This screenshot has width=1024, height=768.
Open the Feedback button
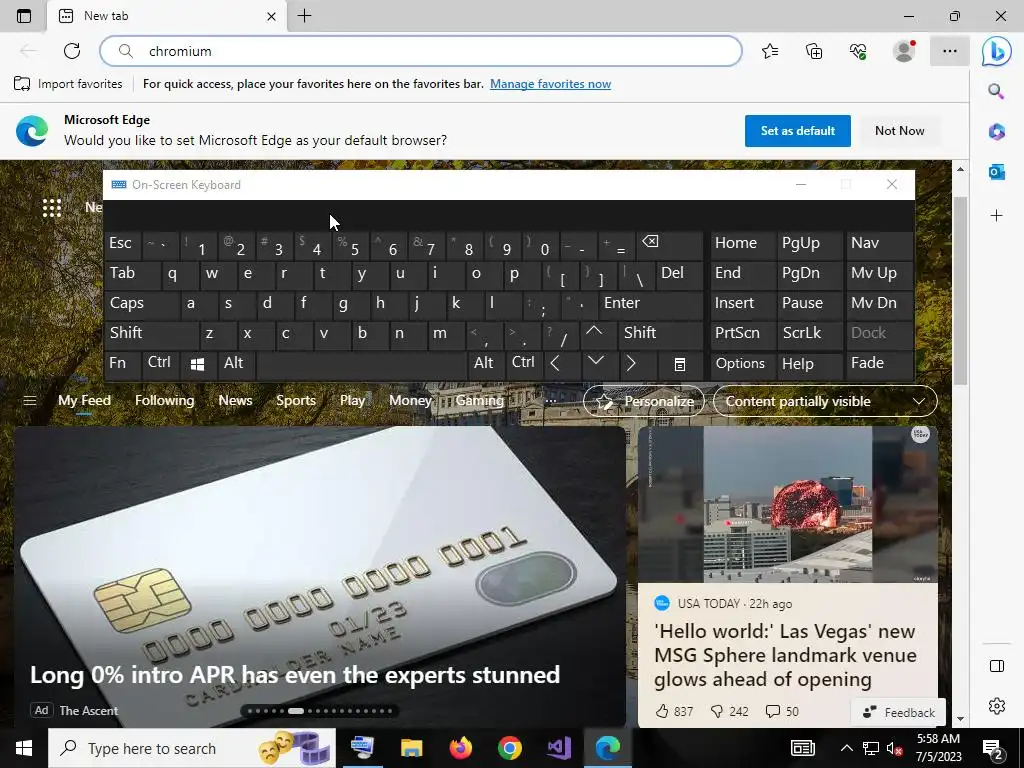click(x=899, y=712)
